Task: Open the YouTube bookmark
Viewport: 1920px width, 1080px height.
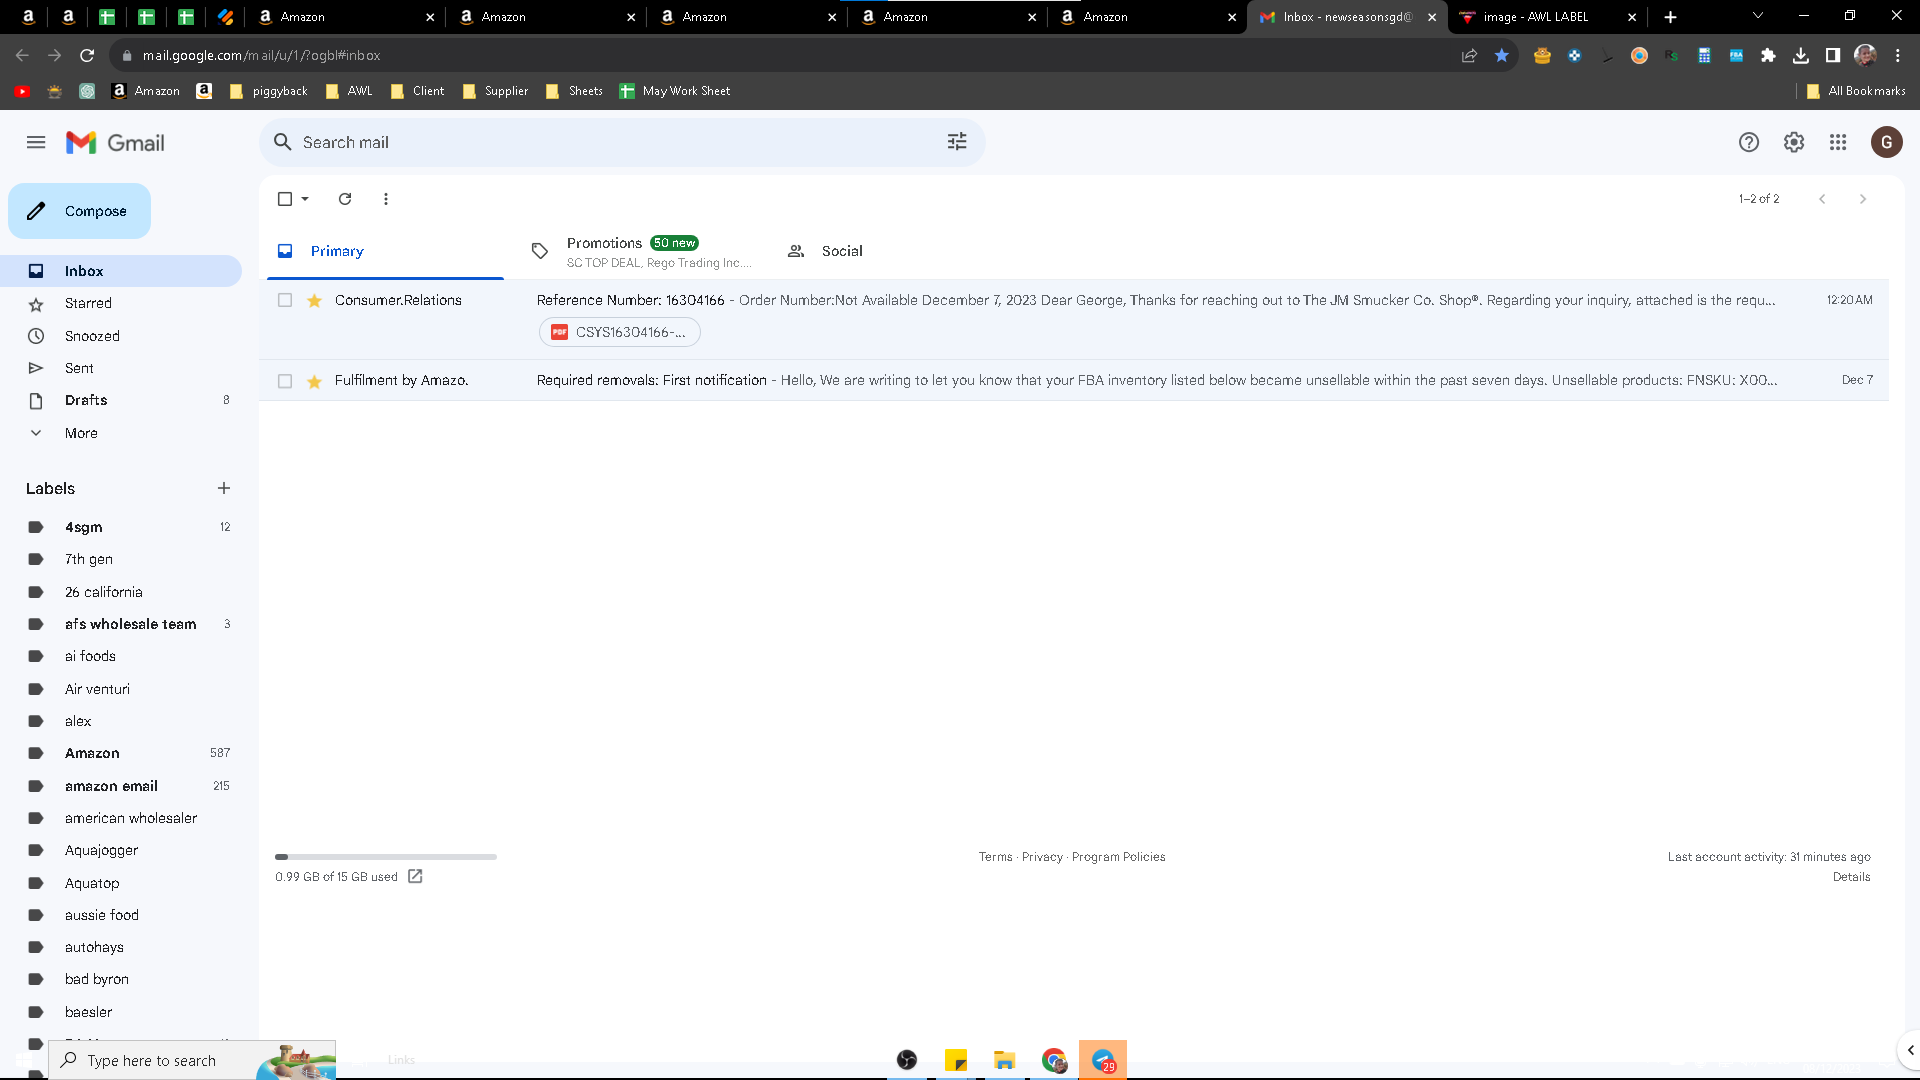Action: click(22, 91)
